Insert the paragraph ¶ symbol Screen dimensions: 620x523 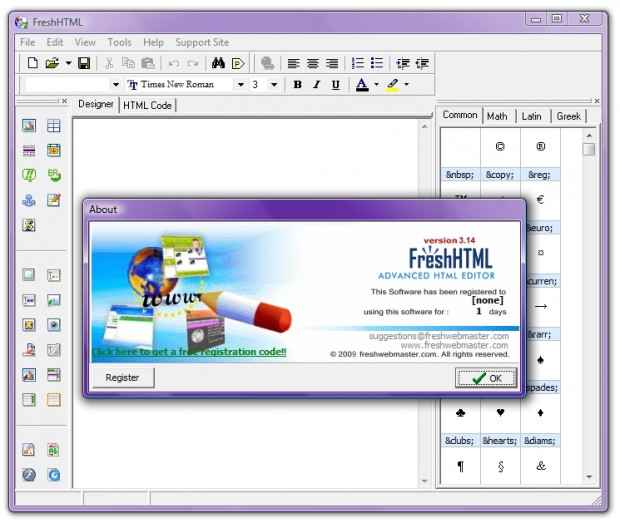(460, 466)
